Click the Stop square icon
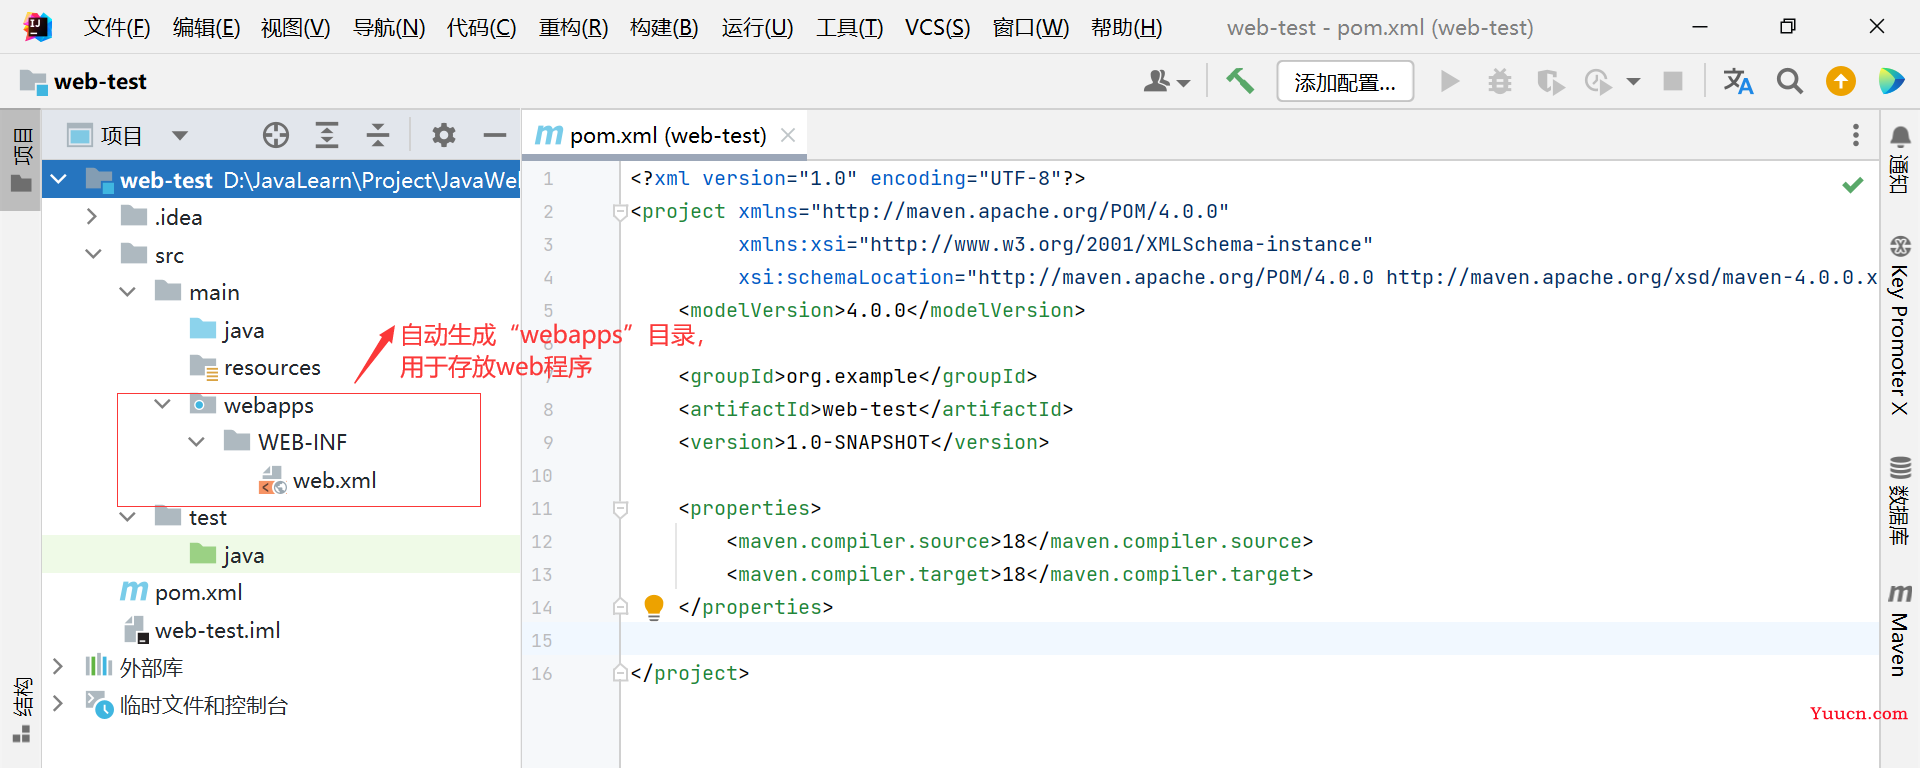Image resolution: width=1920 pixels, height=768 pixels. click(1672, 81)
